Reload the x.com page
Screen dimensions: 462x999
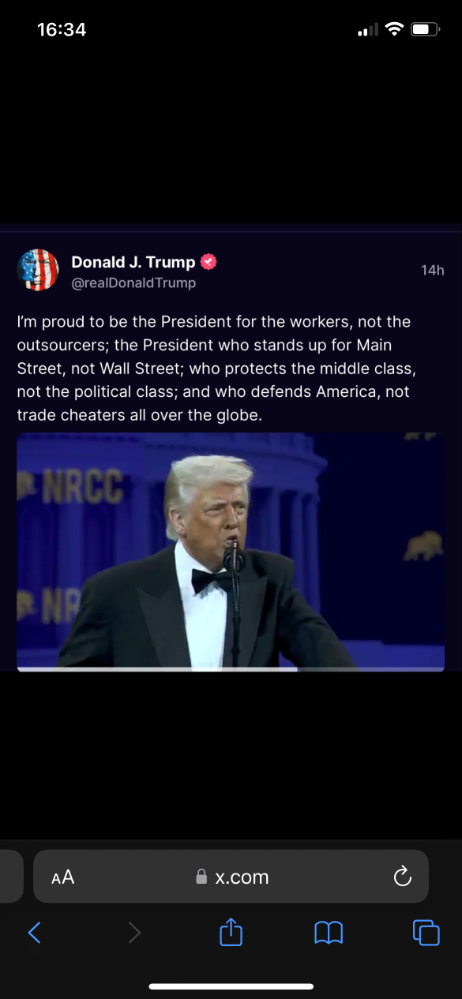coord(402,877)
